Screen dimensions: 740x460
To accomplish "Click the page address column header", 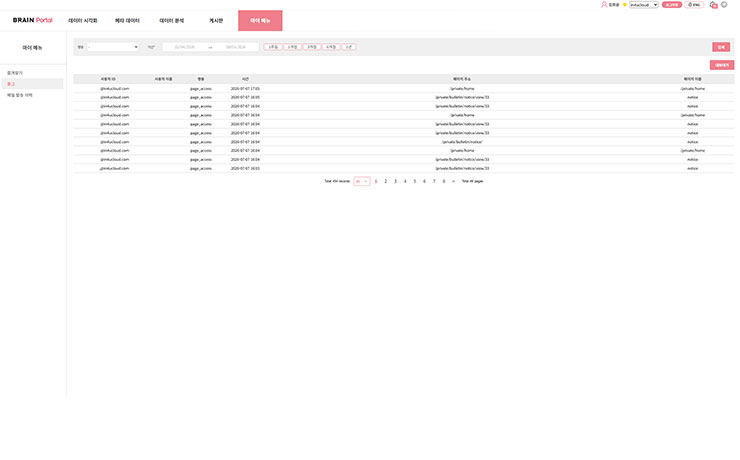I will click(x=462, y=79).
